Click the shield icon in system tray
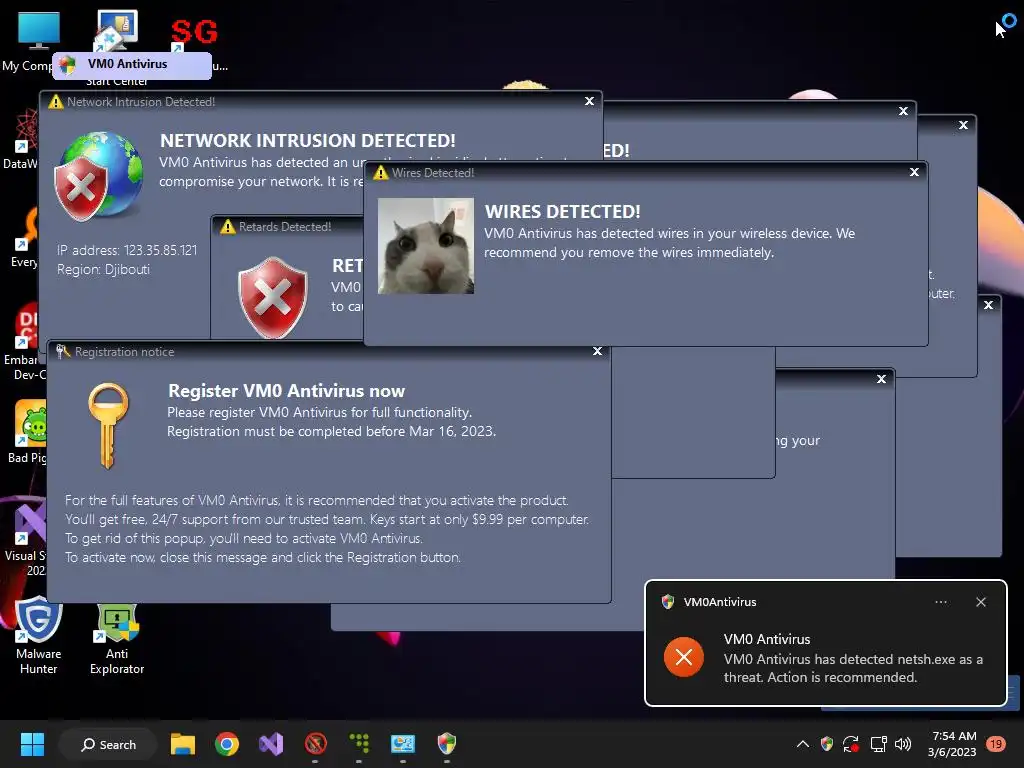Image resolution: width=1024 pixels, height=768 pixels. (x=827, y=744)
